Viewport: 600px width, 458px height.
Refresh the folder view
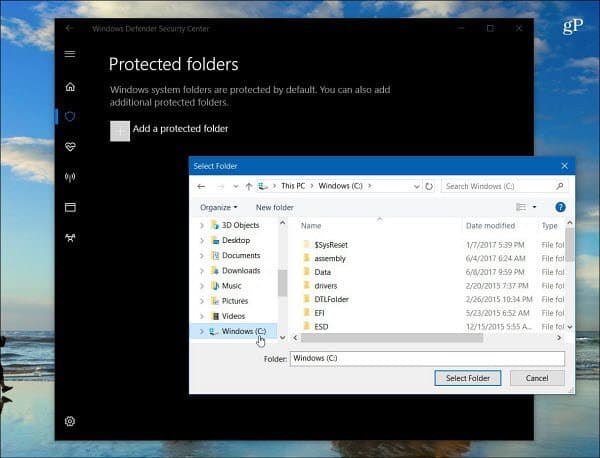(x=429, y=186)
